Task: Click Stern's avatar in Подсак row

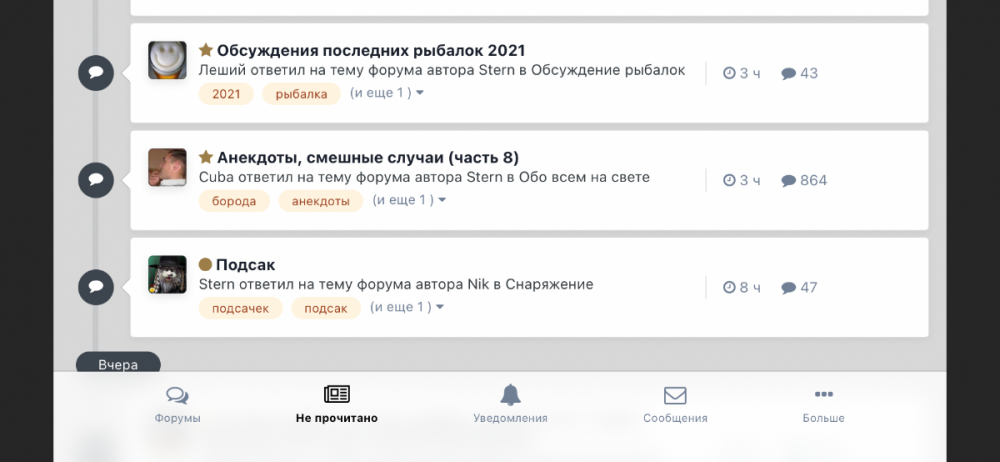Action: point(167,274)
